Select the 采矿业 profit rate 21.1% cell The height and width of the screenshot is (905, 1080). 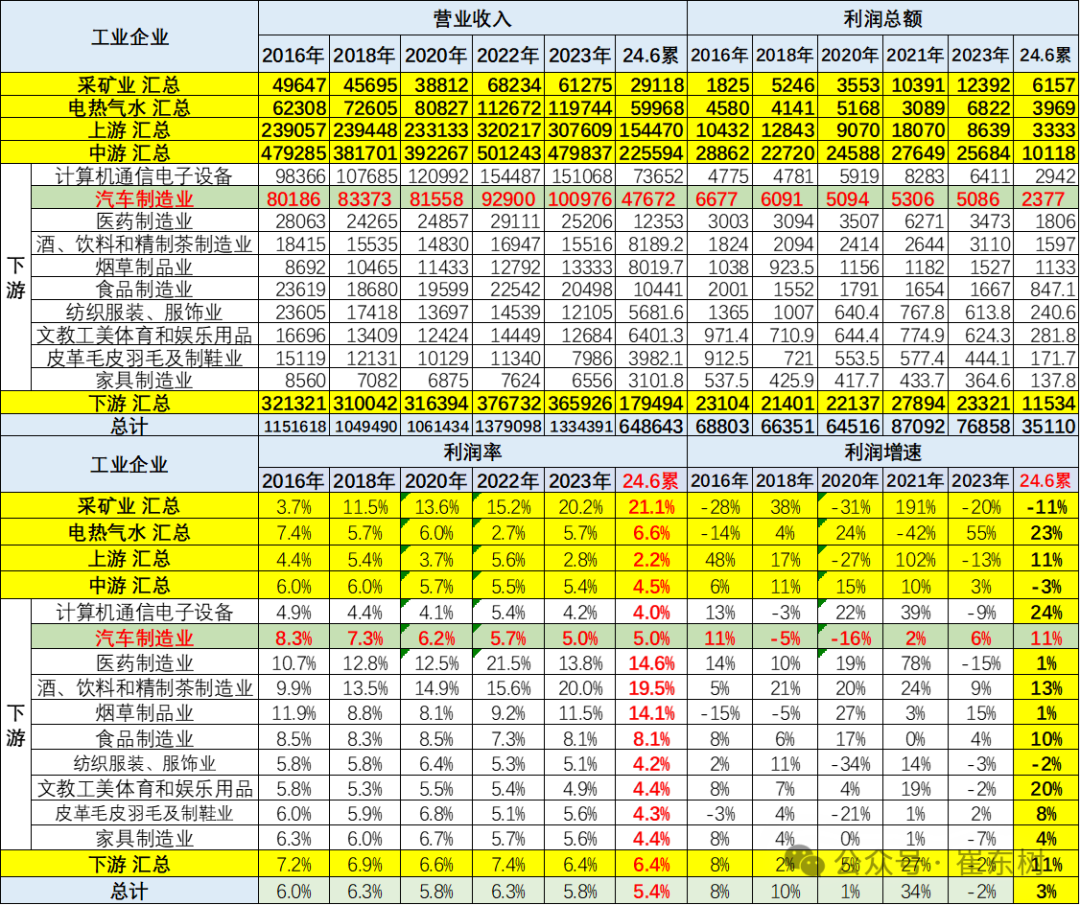(x=651, y=507)
